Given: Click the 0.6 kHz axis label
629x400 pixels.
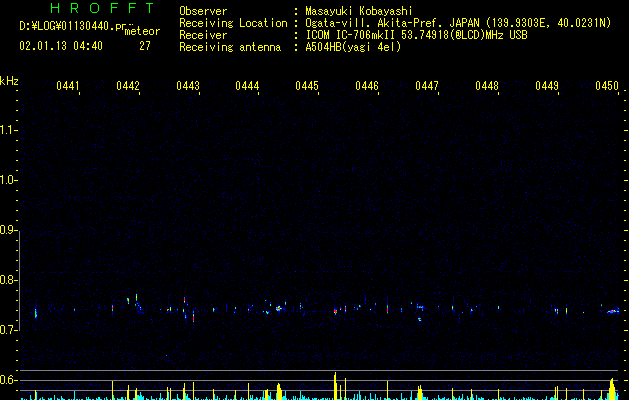Looking at the screenshot, I should point(8,380).
